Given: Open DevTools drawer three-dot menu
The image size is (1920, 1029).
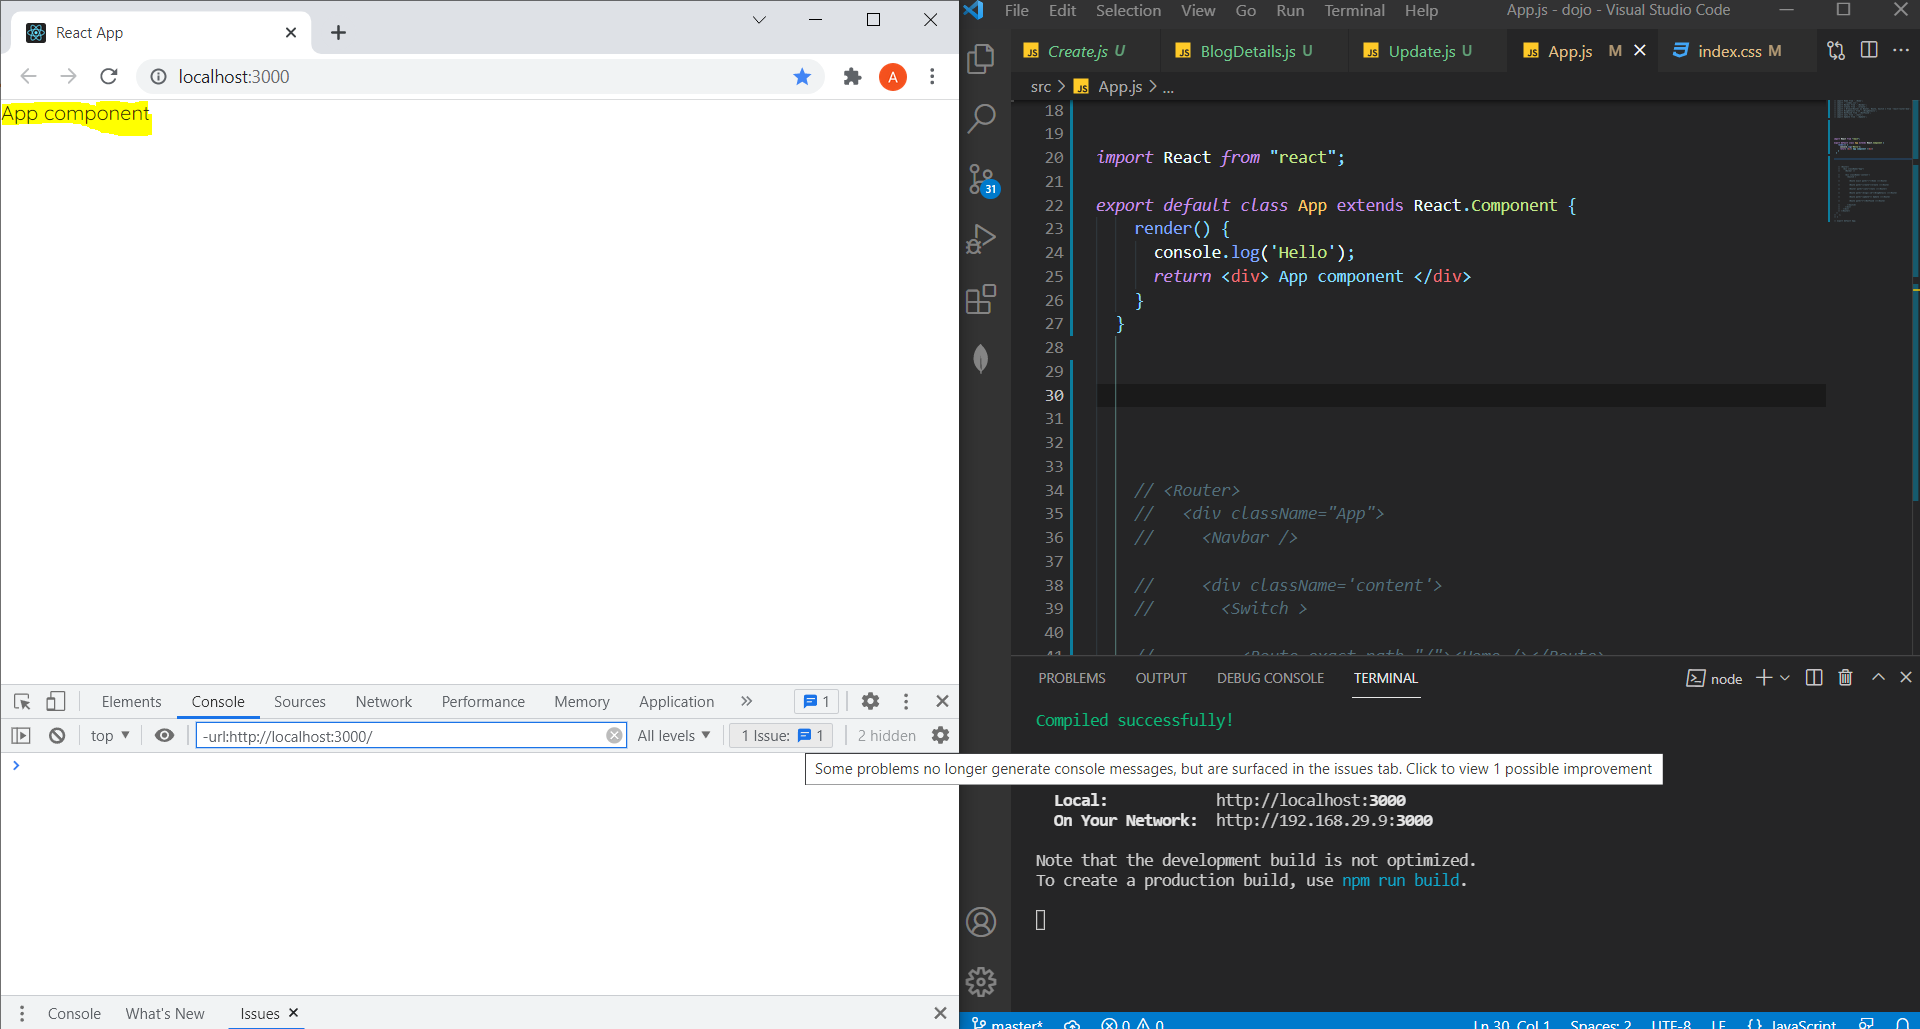Looking at the screenshot, I should pos(22,1014).
